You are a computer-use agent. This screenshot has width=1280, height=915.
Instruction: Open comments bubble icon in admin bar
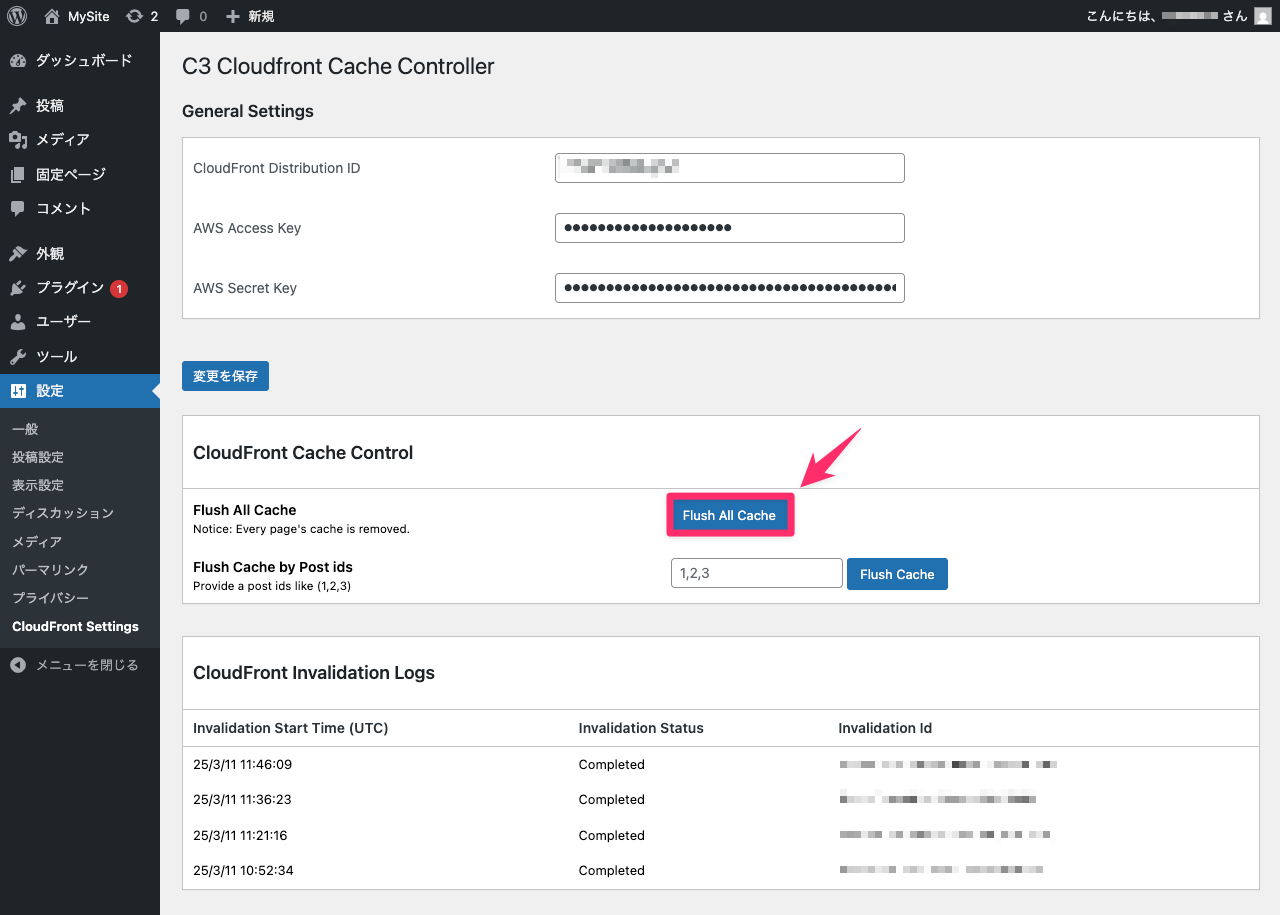(182, 16)
